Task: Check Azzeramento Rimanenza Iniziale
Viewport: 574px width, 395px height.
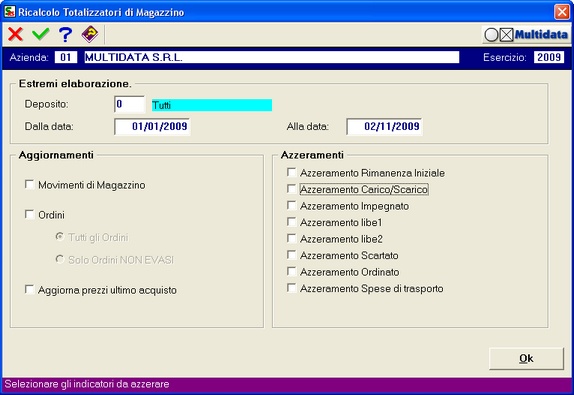Action: (291, 172)
